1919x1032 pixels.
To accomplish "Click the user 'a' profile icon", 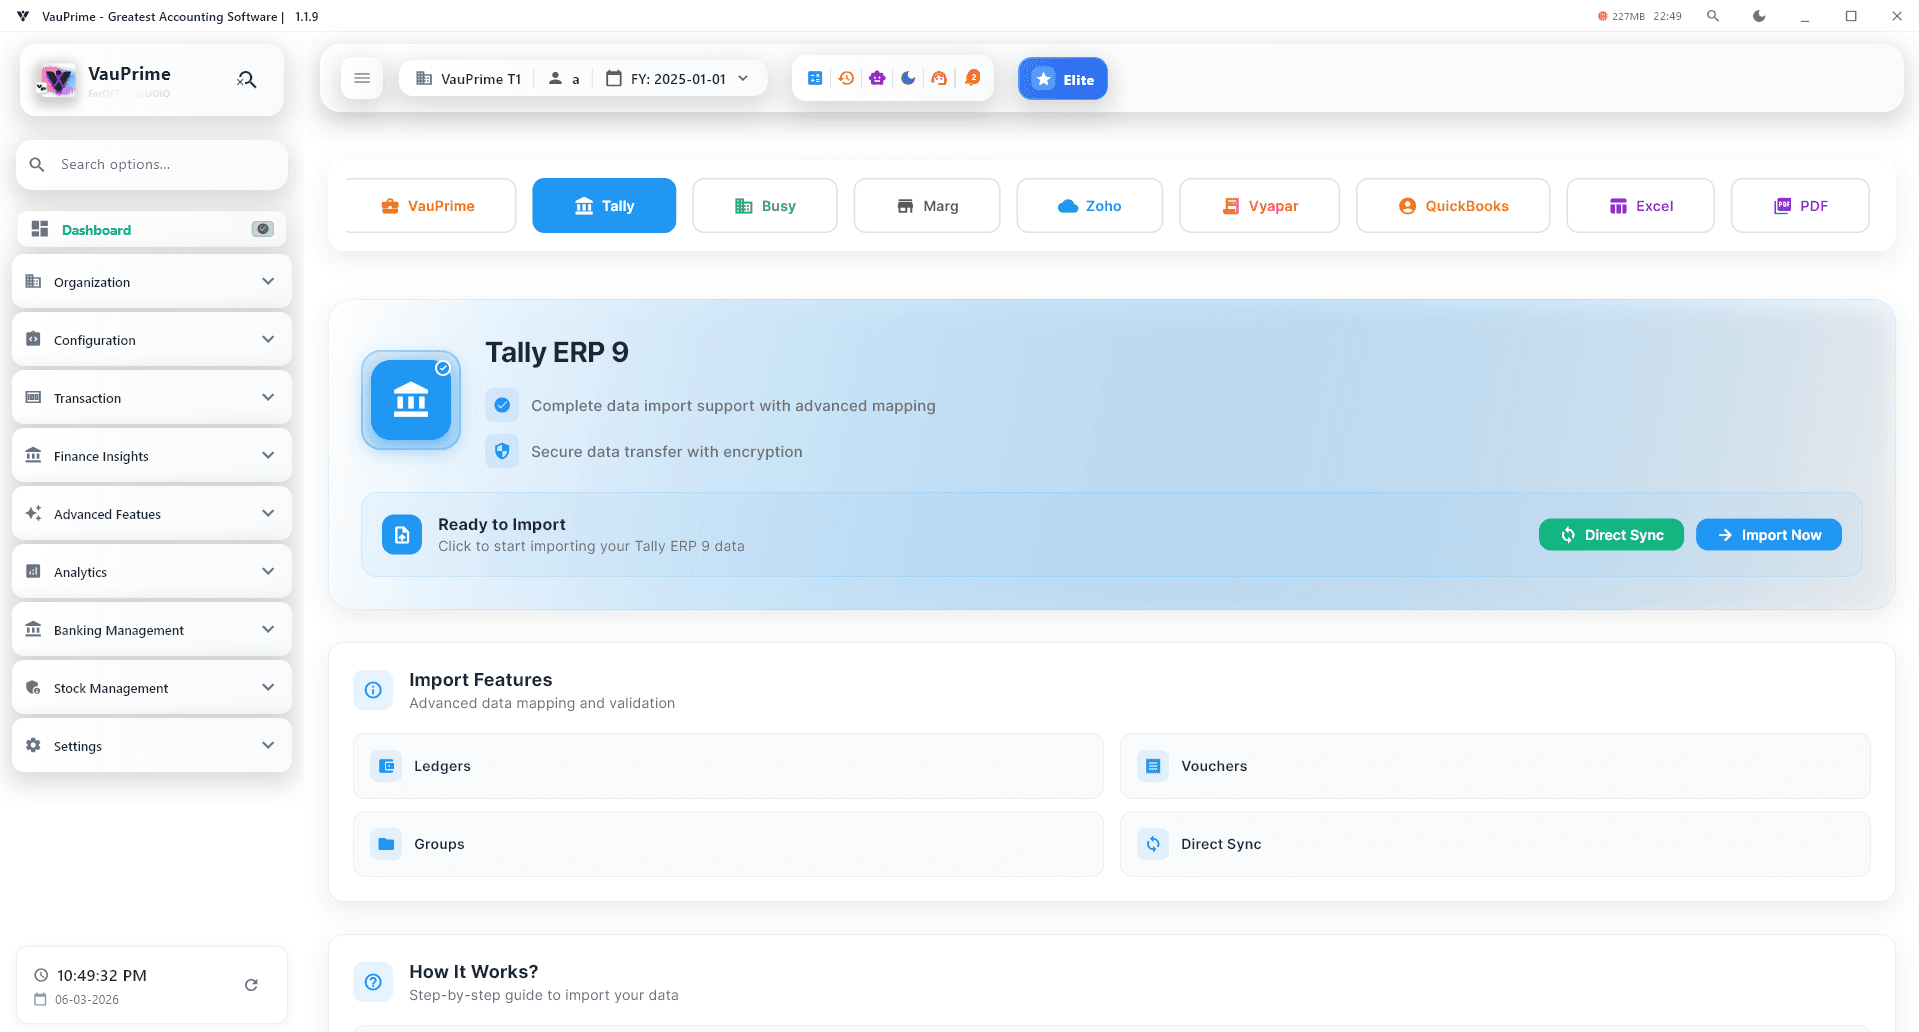I will point(555,79).
